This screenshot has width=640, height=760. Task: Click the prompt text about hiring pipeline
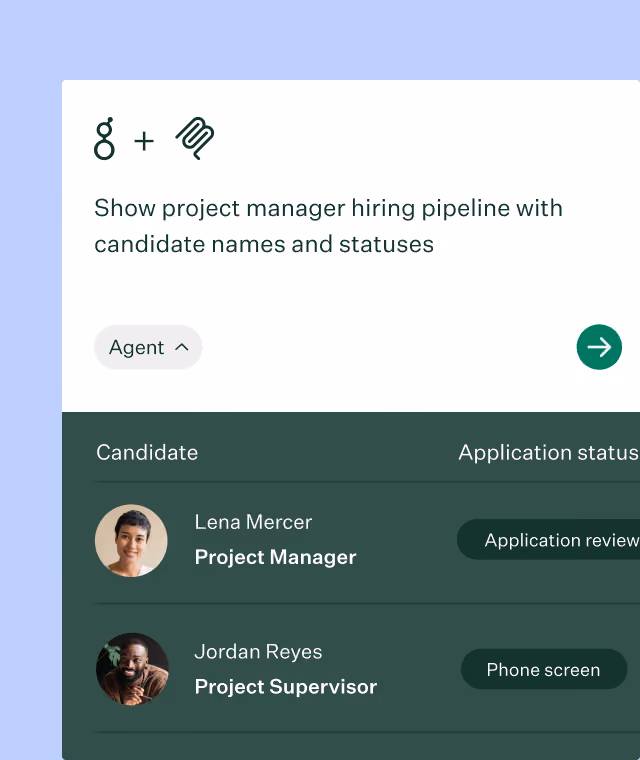point(328,226)
